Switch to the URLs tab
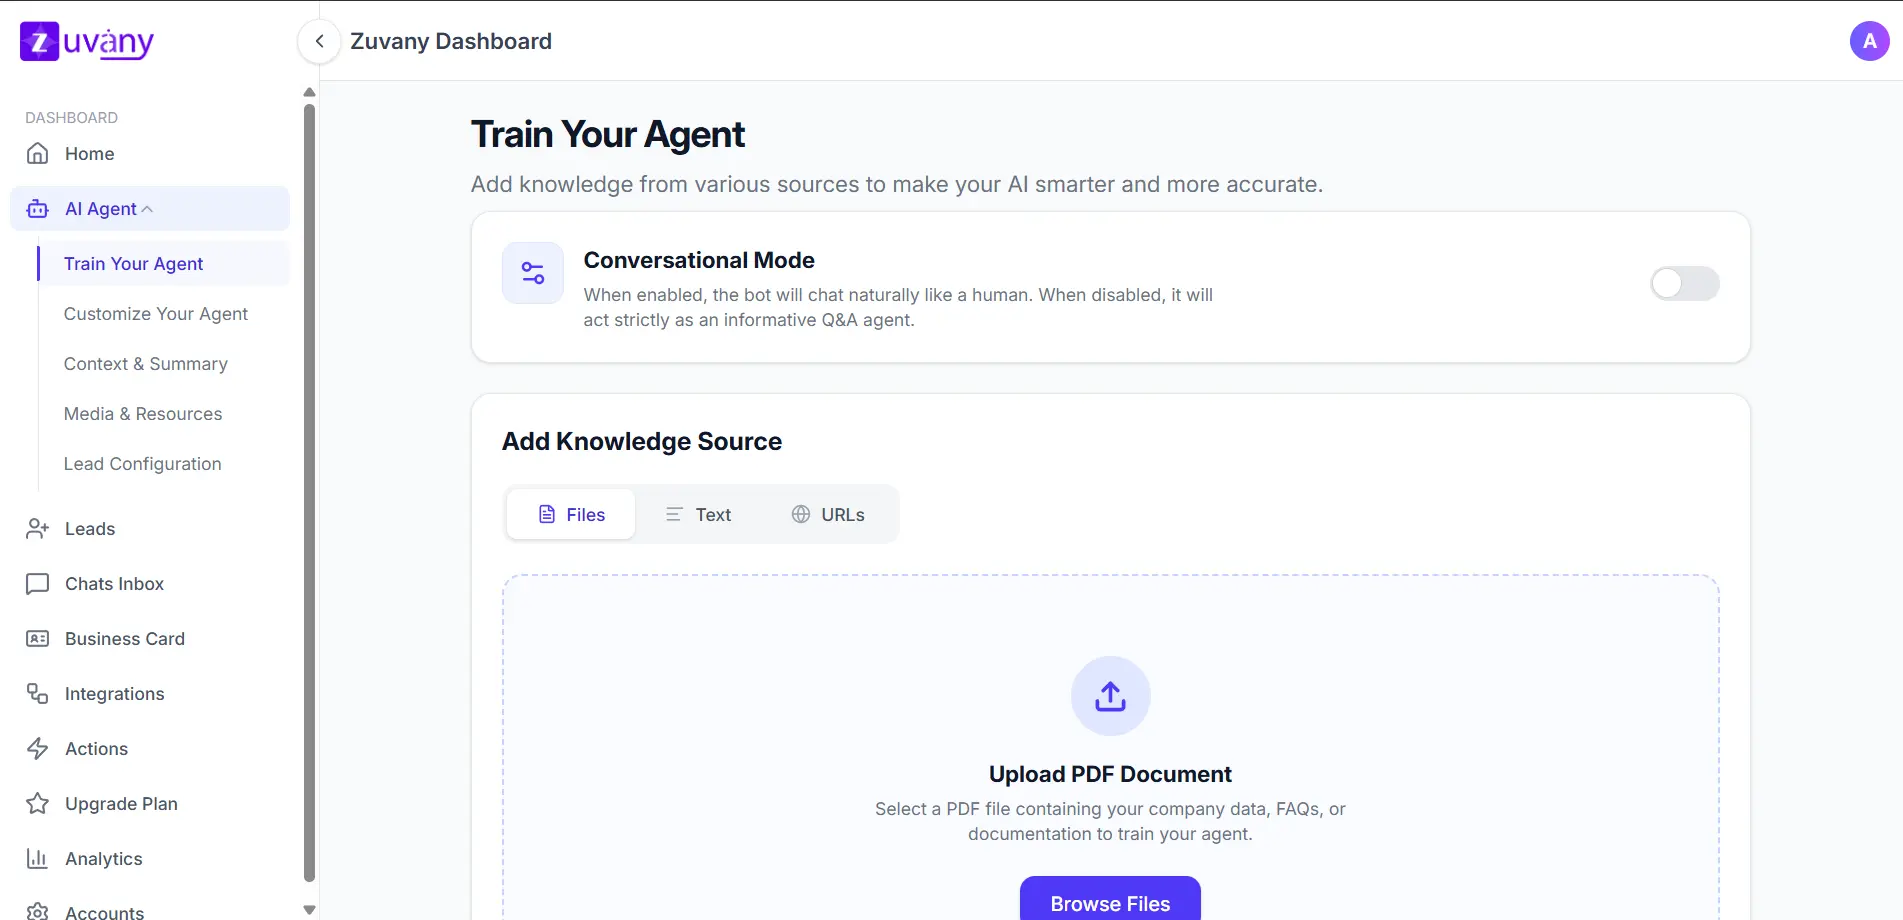 pos(828,515)
